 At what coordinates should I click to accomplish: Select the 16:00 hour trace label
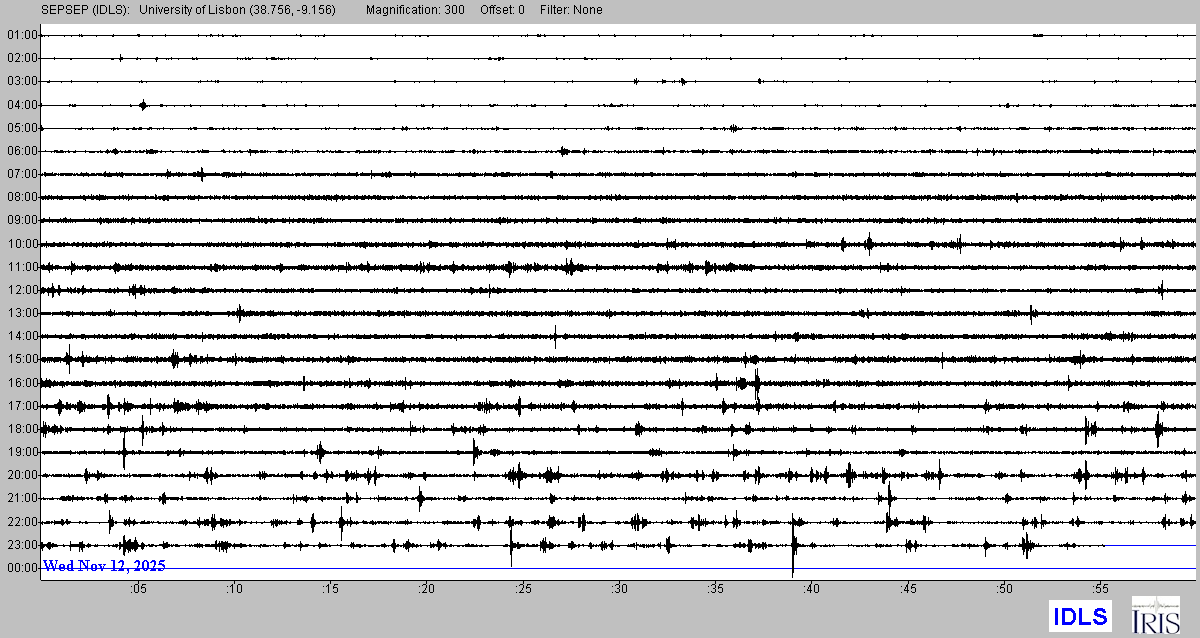pos(22,383)
